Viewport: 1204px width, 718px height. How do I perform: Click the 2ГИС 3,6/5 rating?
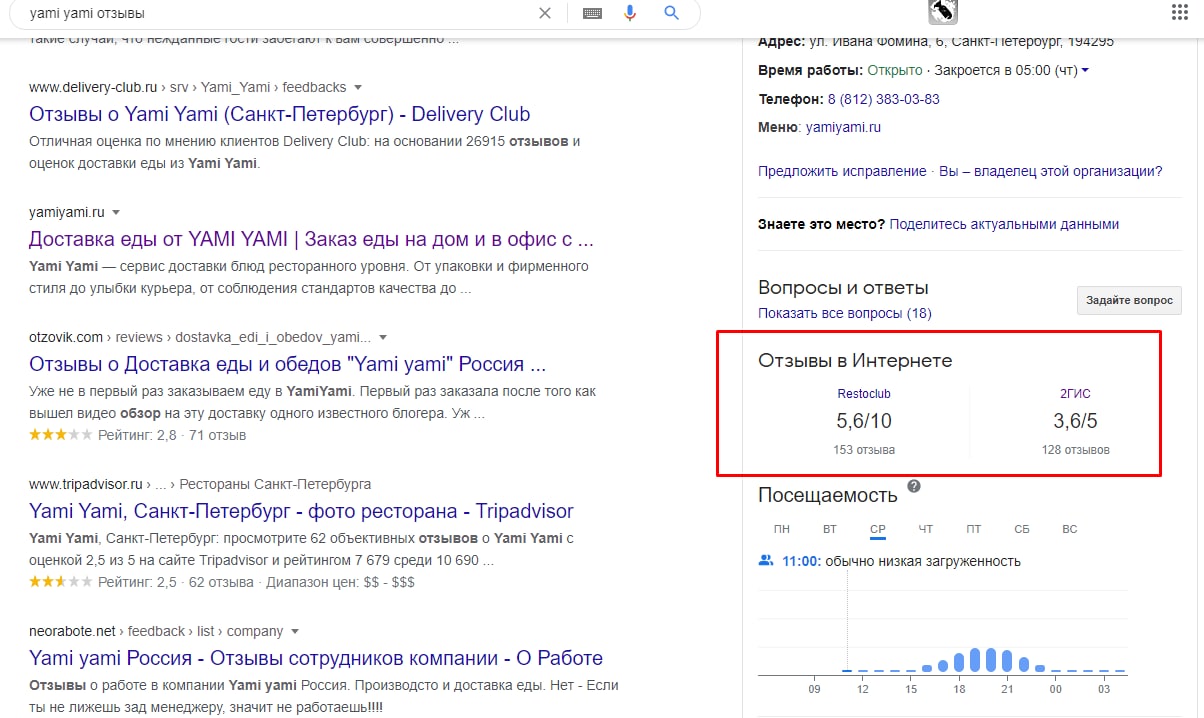(x=1075, y=421)
